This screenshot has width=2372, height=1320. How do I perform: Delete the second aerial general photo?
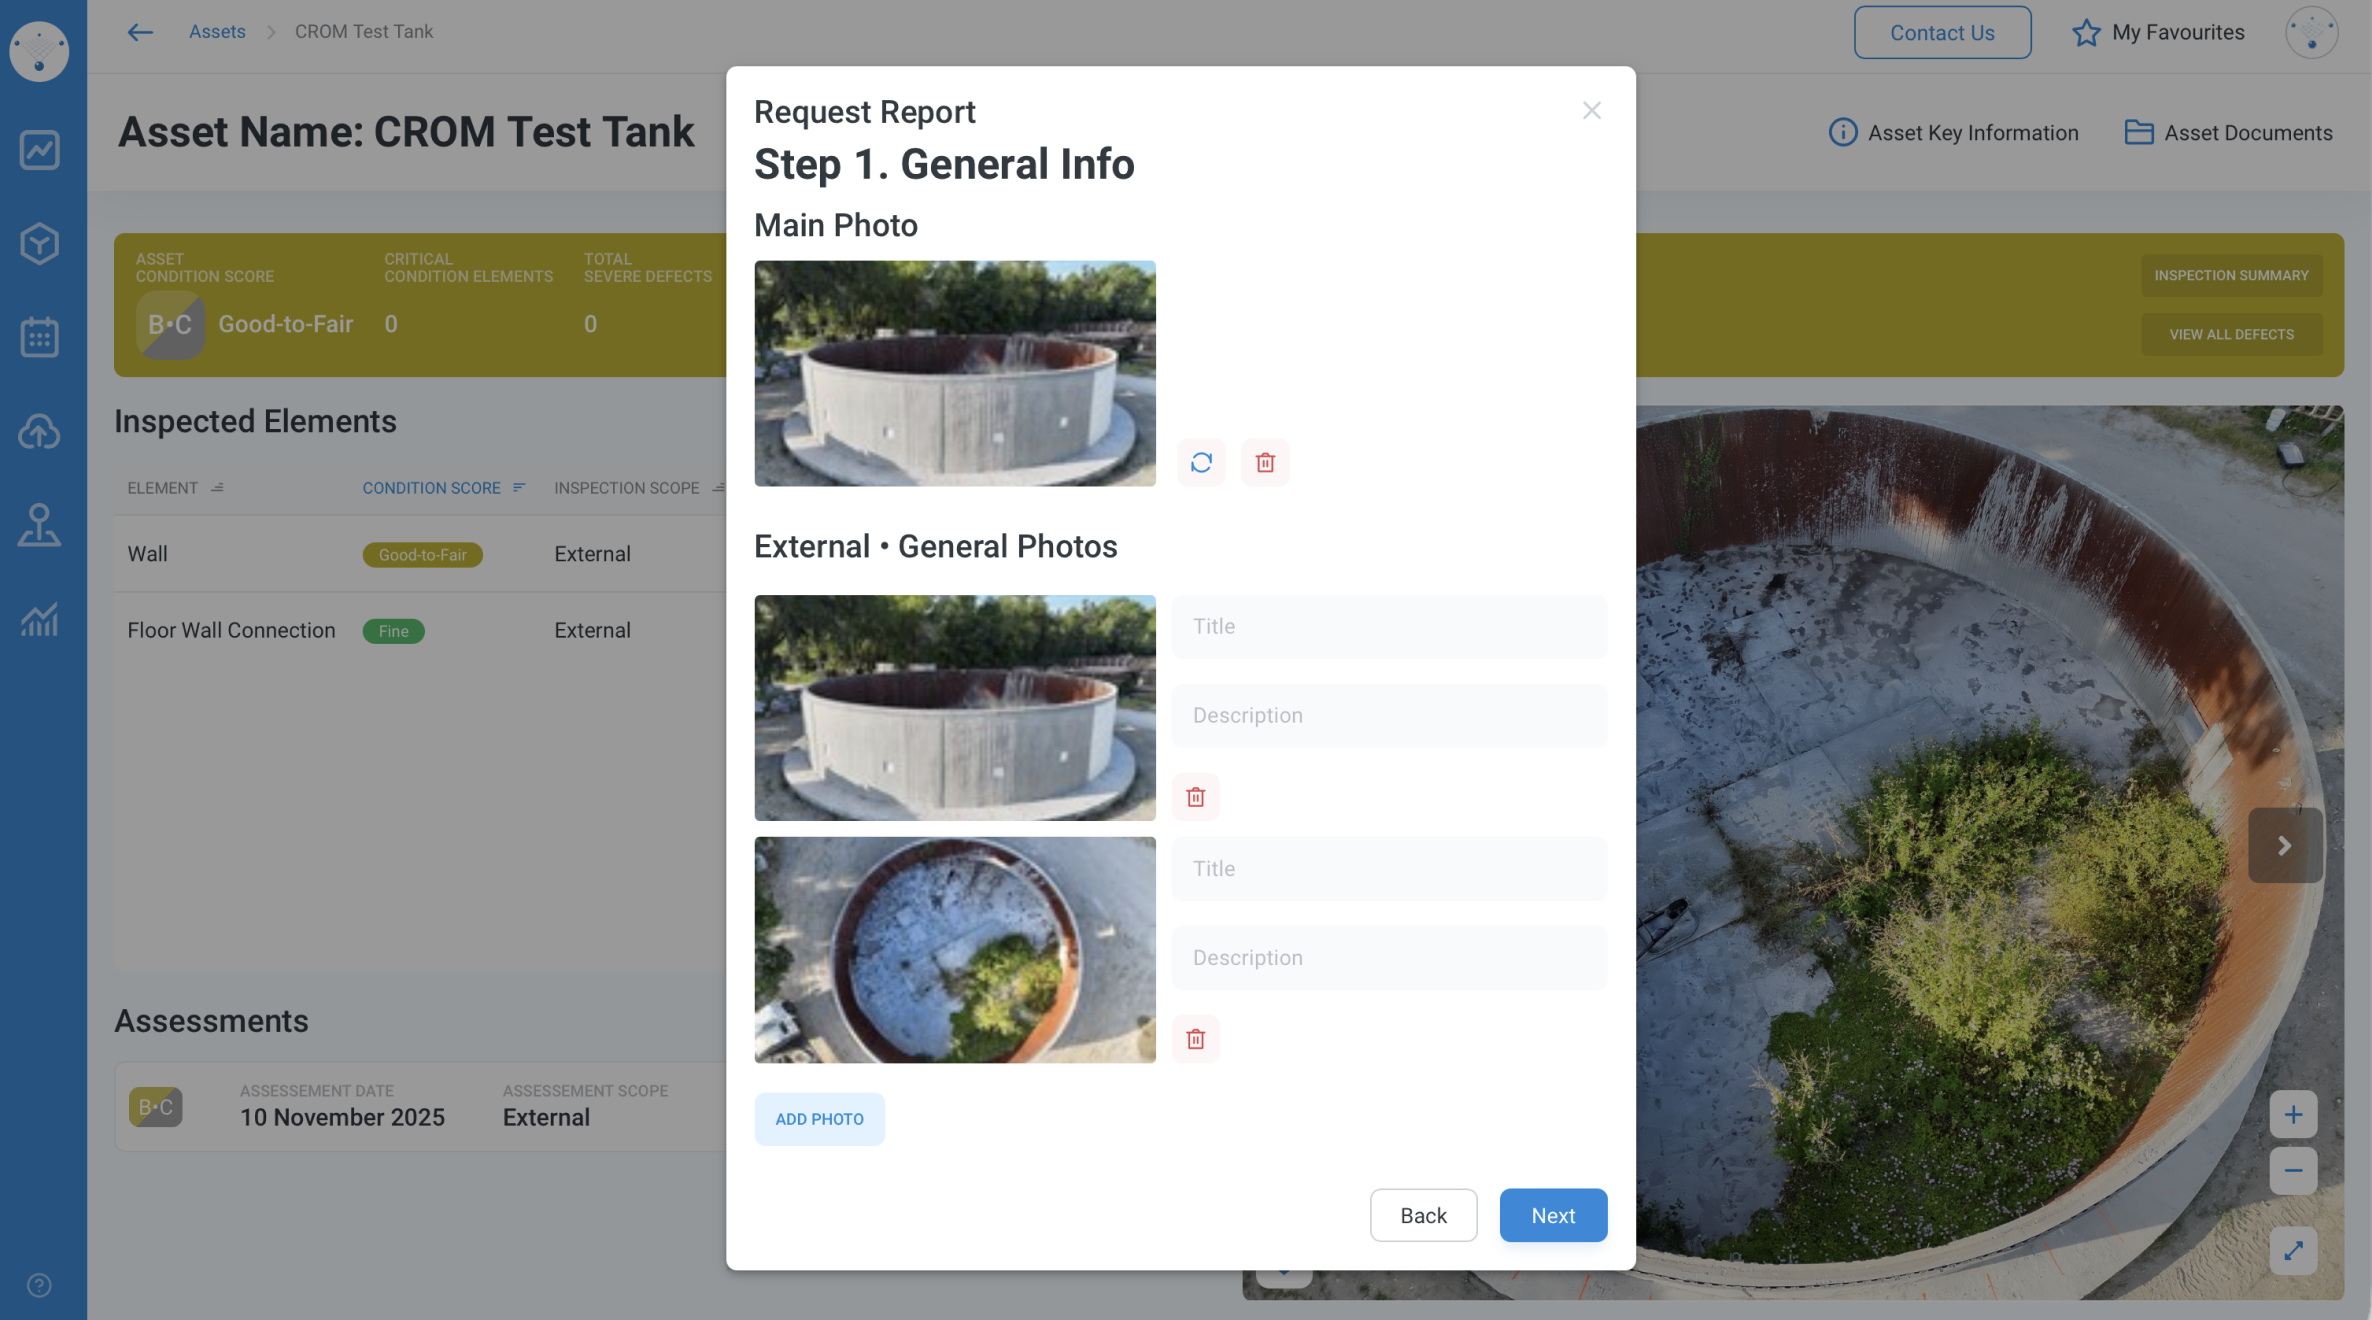1195,1039
